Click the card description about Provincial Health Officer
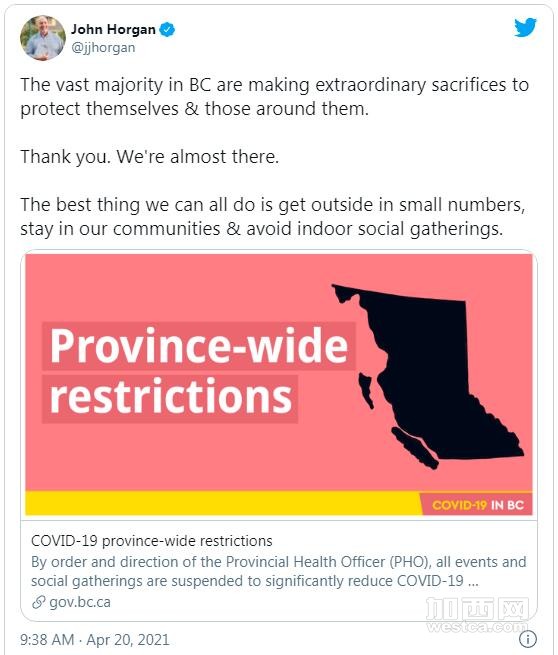558x655 pixels. tap(279, 571)
